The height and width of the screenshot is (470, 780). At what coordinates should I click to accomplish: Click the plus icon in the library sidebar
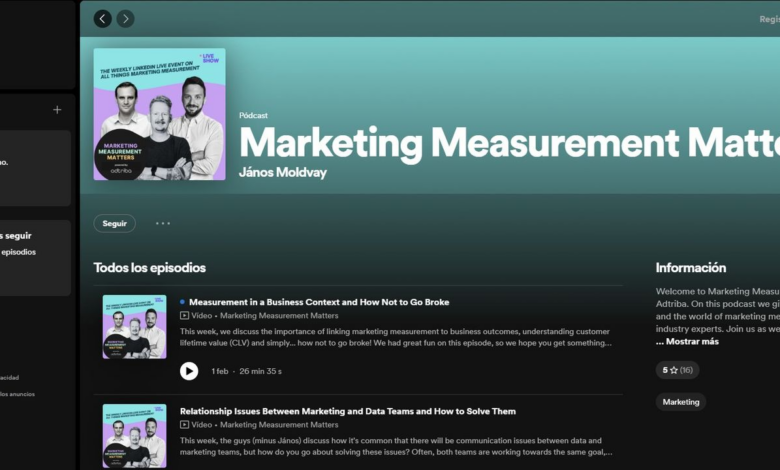pos(57,110)
